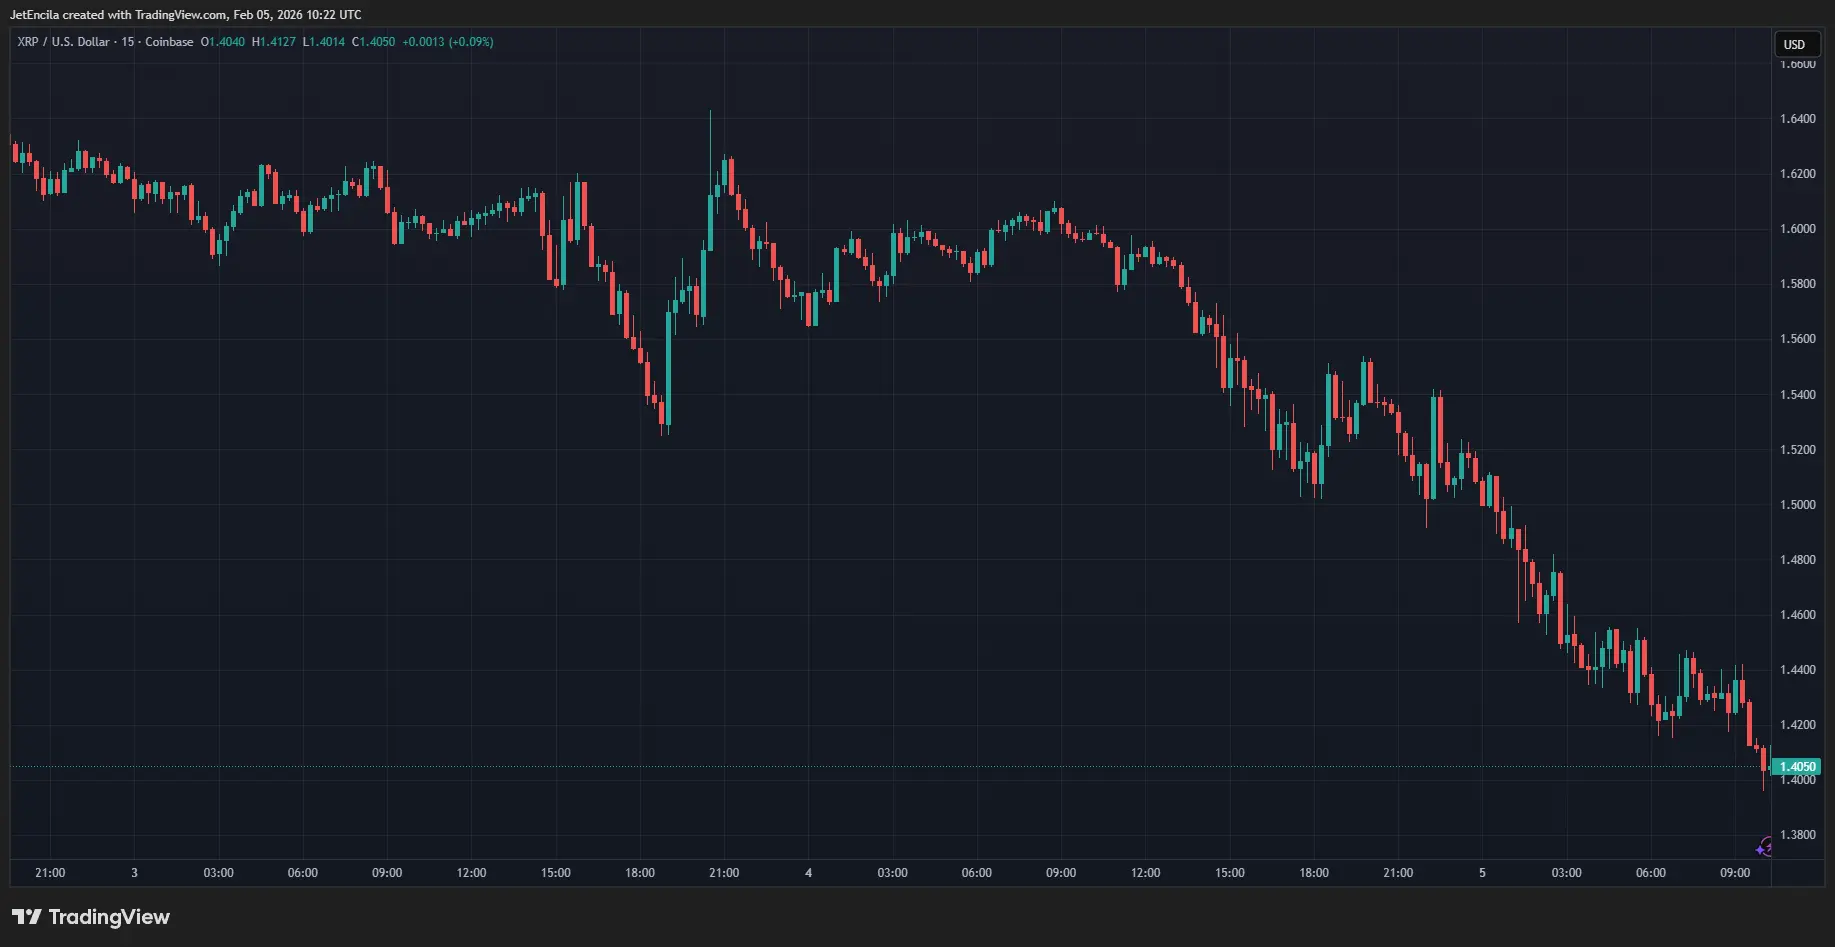Screen dimensions: 1835x947
Task: Click the JetEncila created with TradingView.com caption
Action: [186, 15]
